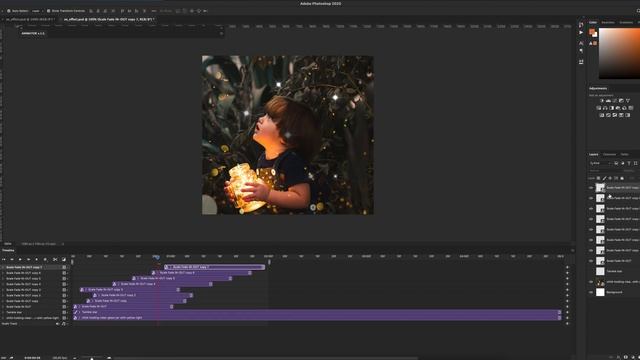Click the foreground color swatch
Viewport: 640px width, 360px height.
[x=591, y=32]
